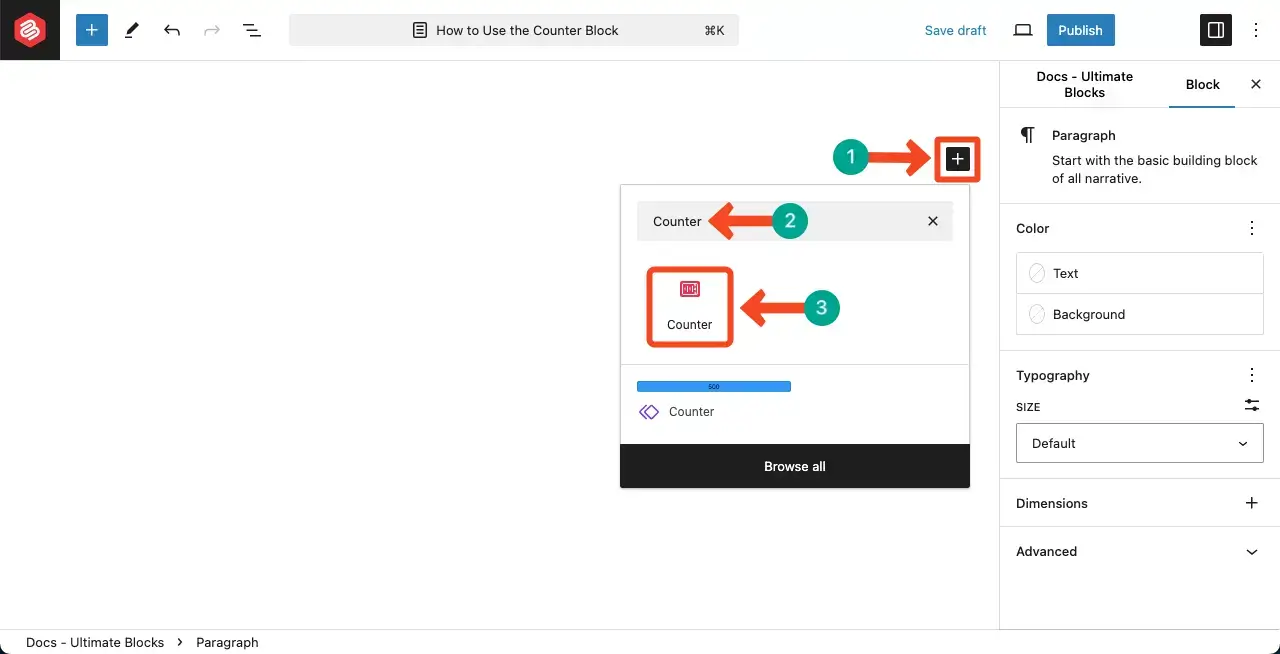Select the pencil Tools icon
This screenshot has height=654, width=1280.
[x=132, y=30]
